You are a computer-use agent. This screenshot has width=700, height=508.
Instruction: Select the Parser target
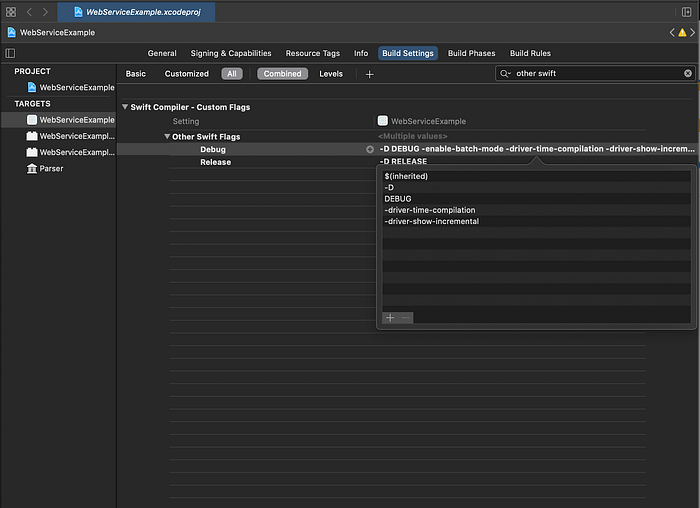pos(45,169)
